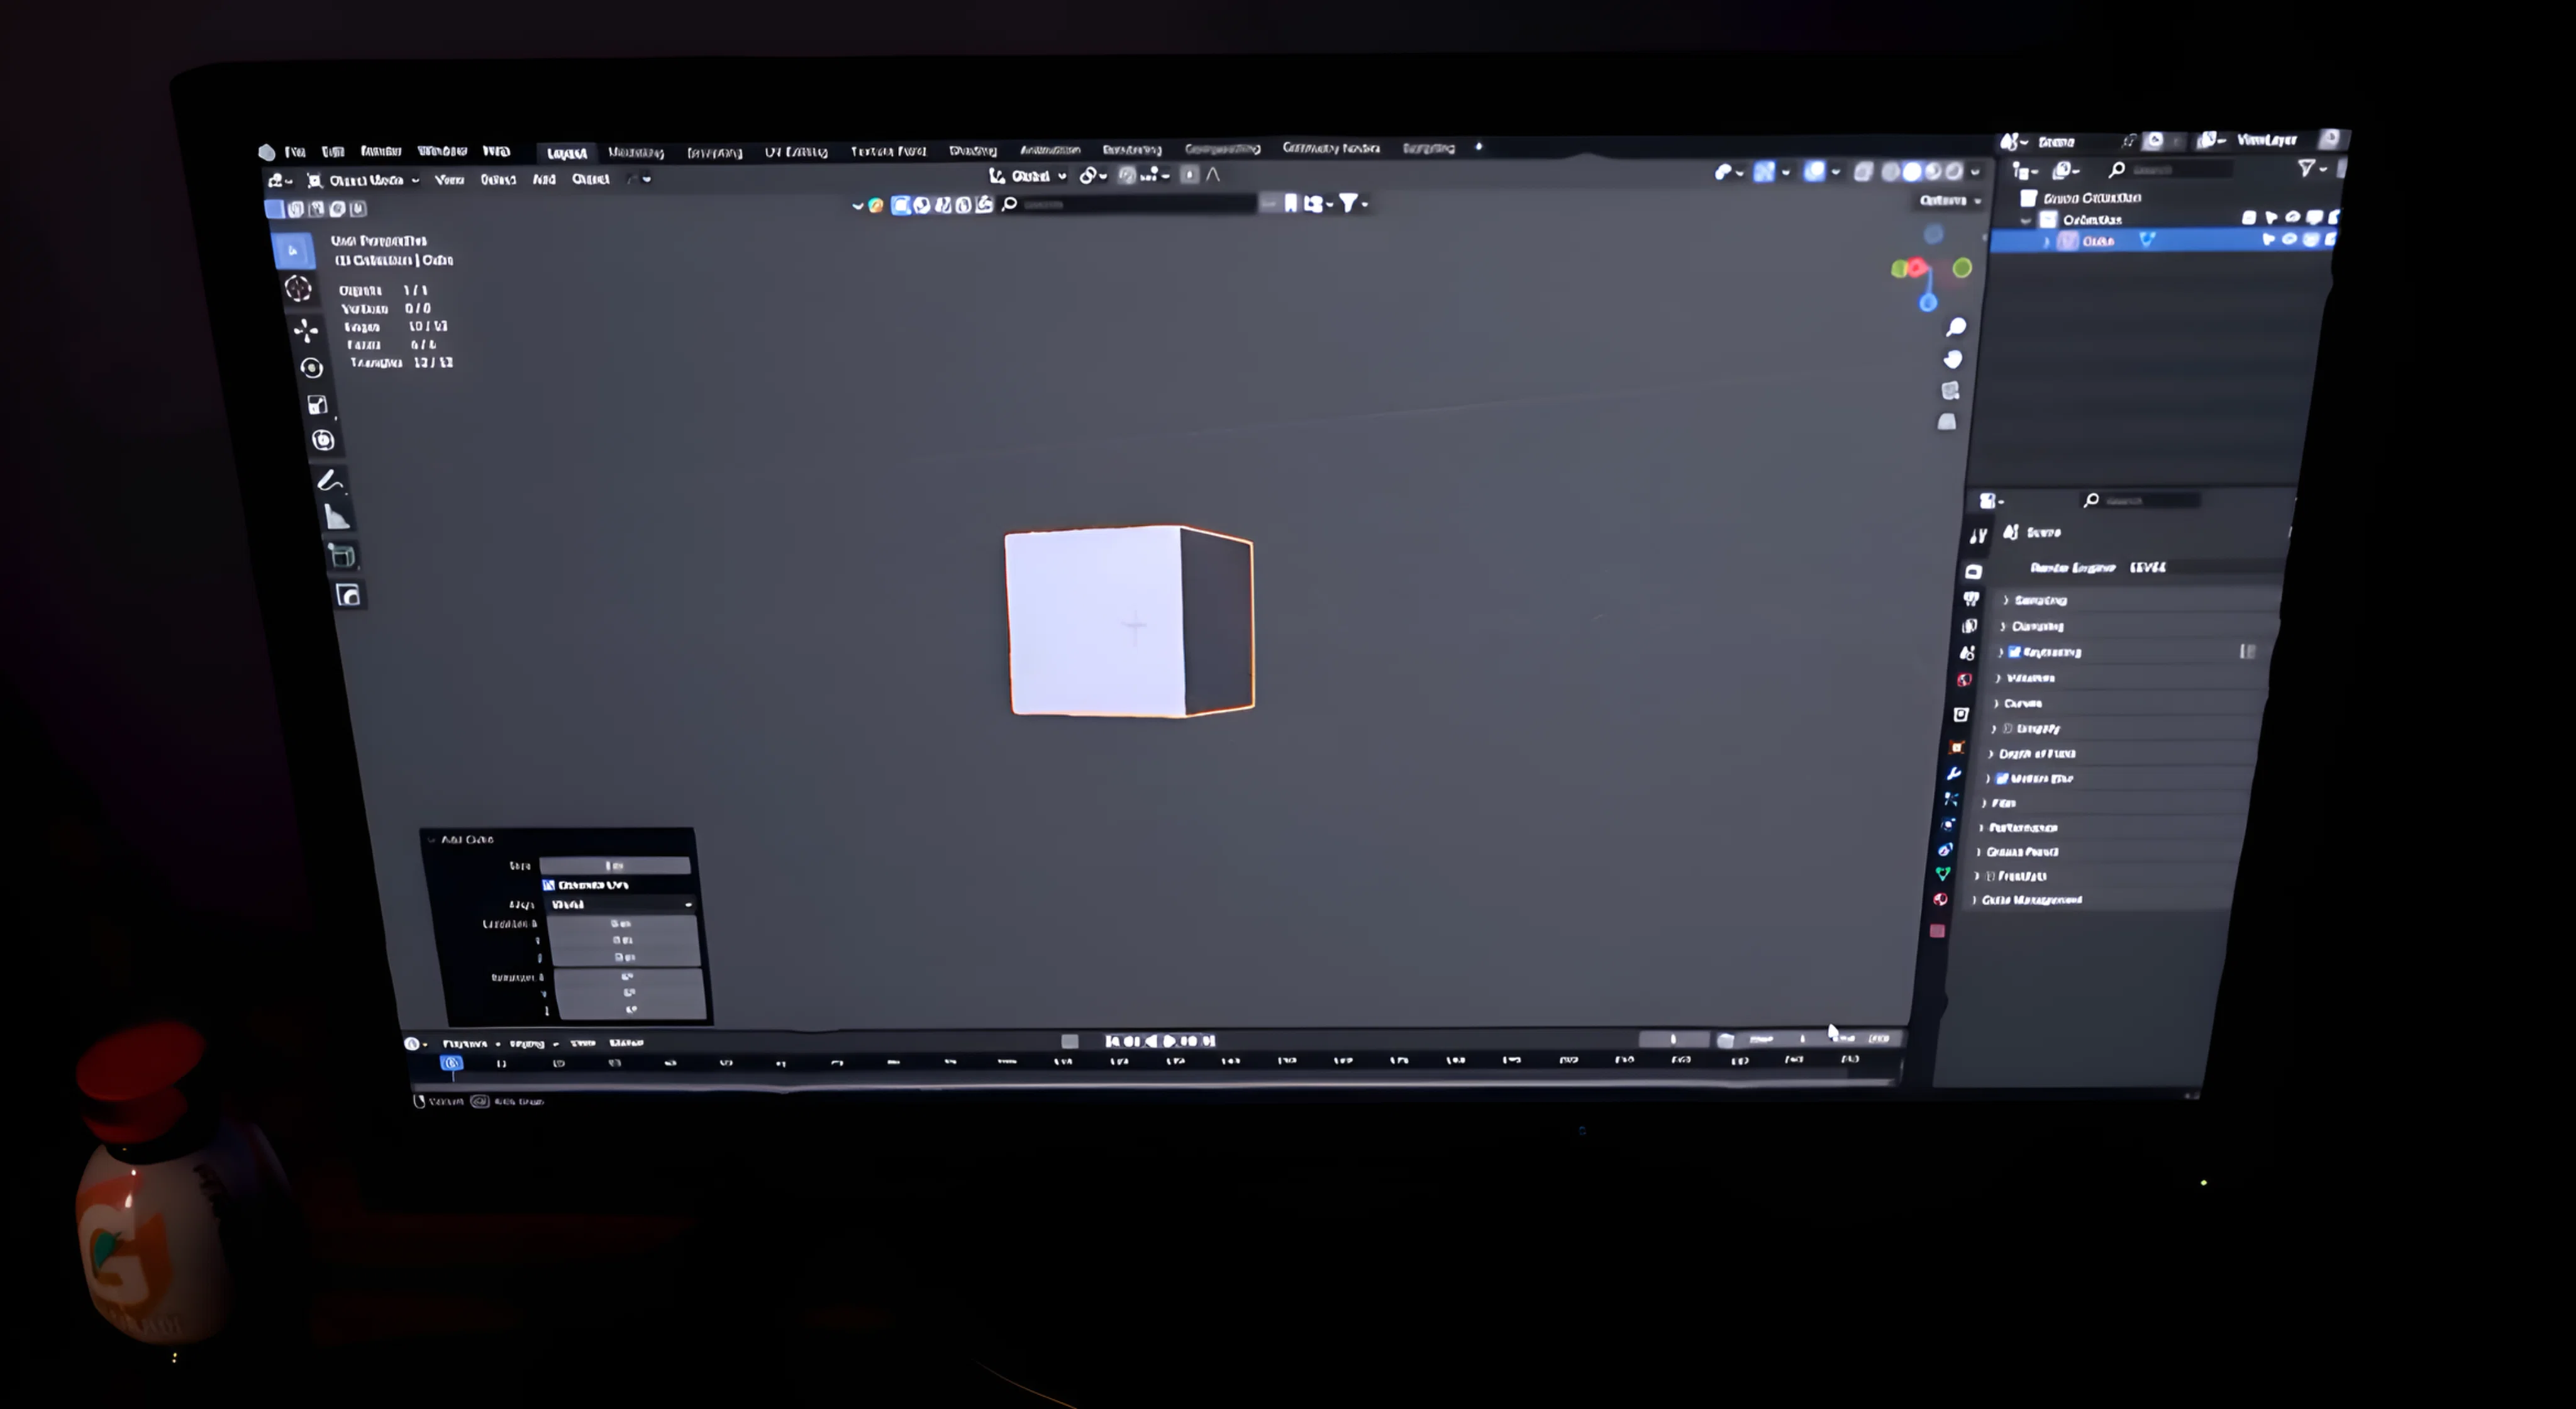
Task: Click the Size field in Add Cube panel
Action: click(x=614, y=865)
